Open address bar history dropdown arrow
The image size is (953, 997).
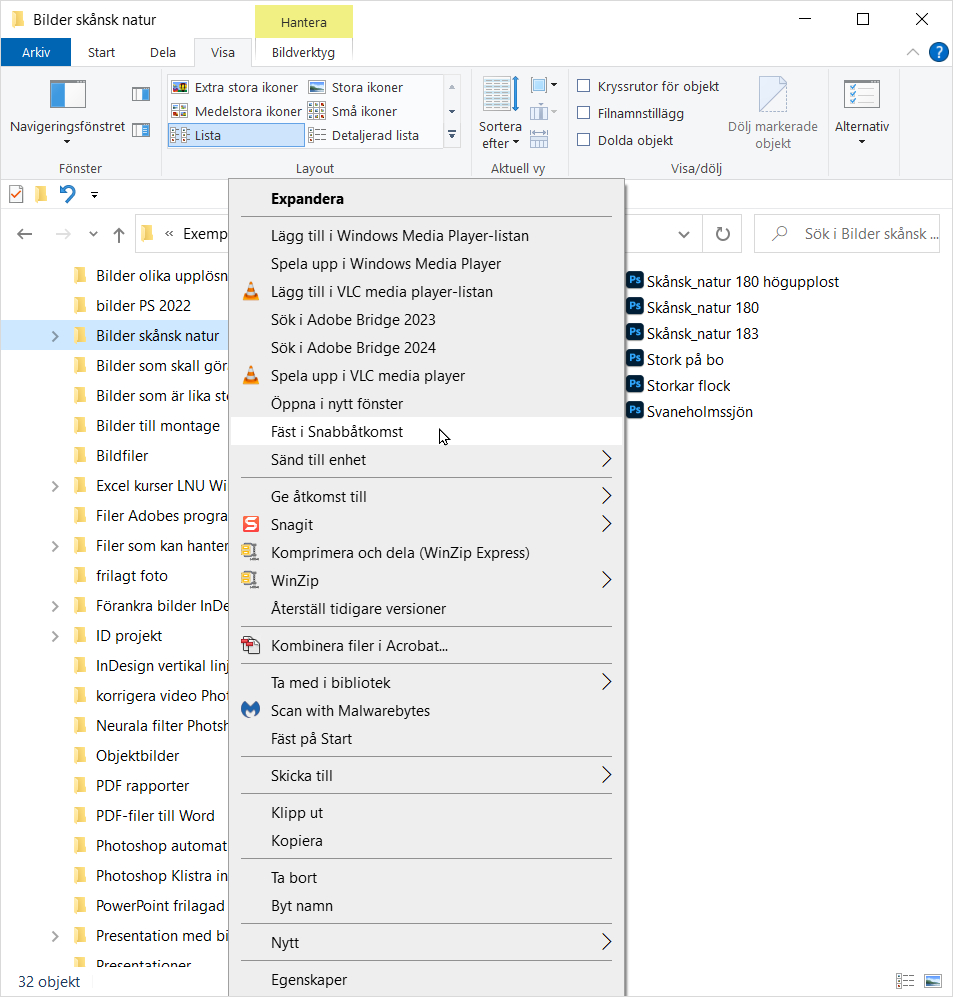pyautogui.click(x=684, y=234)
